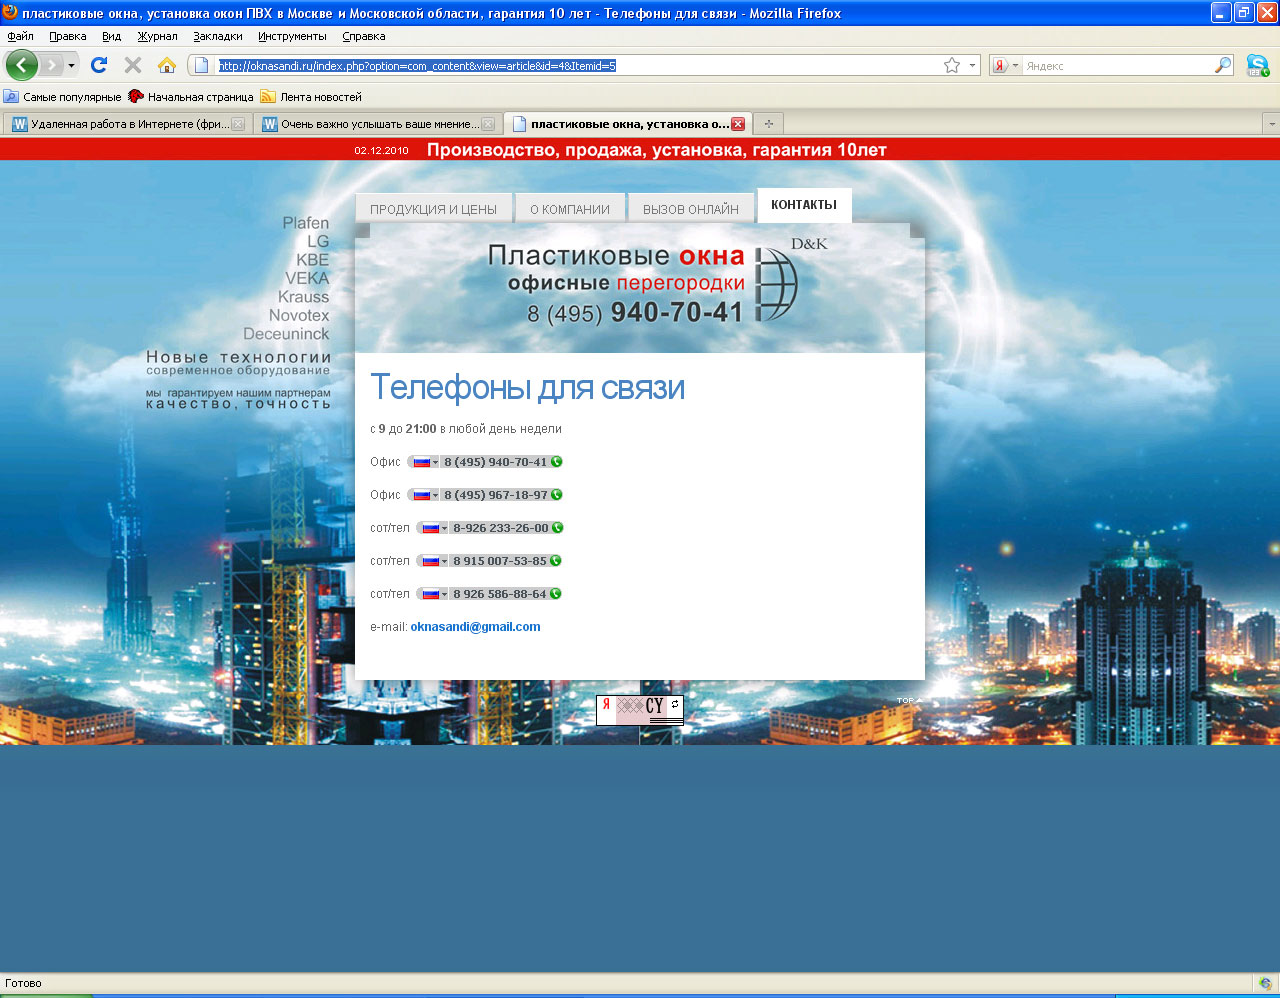Click the TOP link below the content
Viewport: 1280px width, 998px height.
pyautogui.click(x=908, y=700)
